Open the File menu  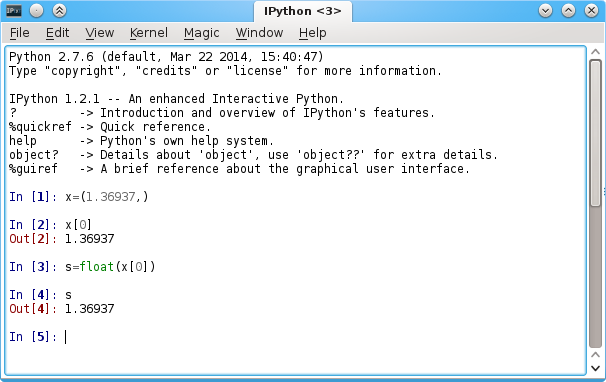coord(19,33)
